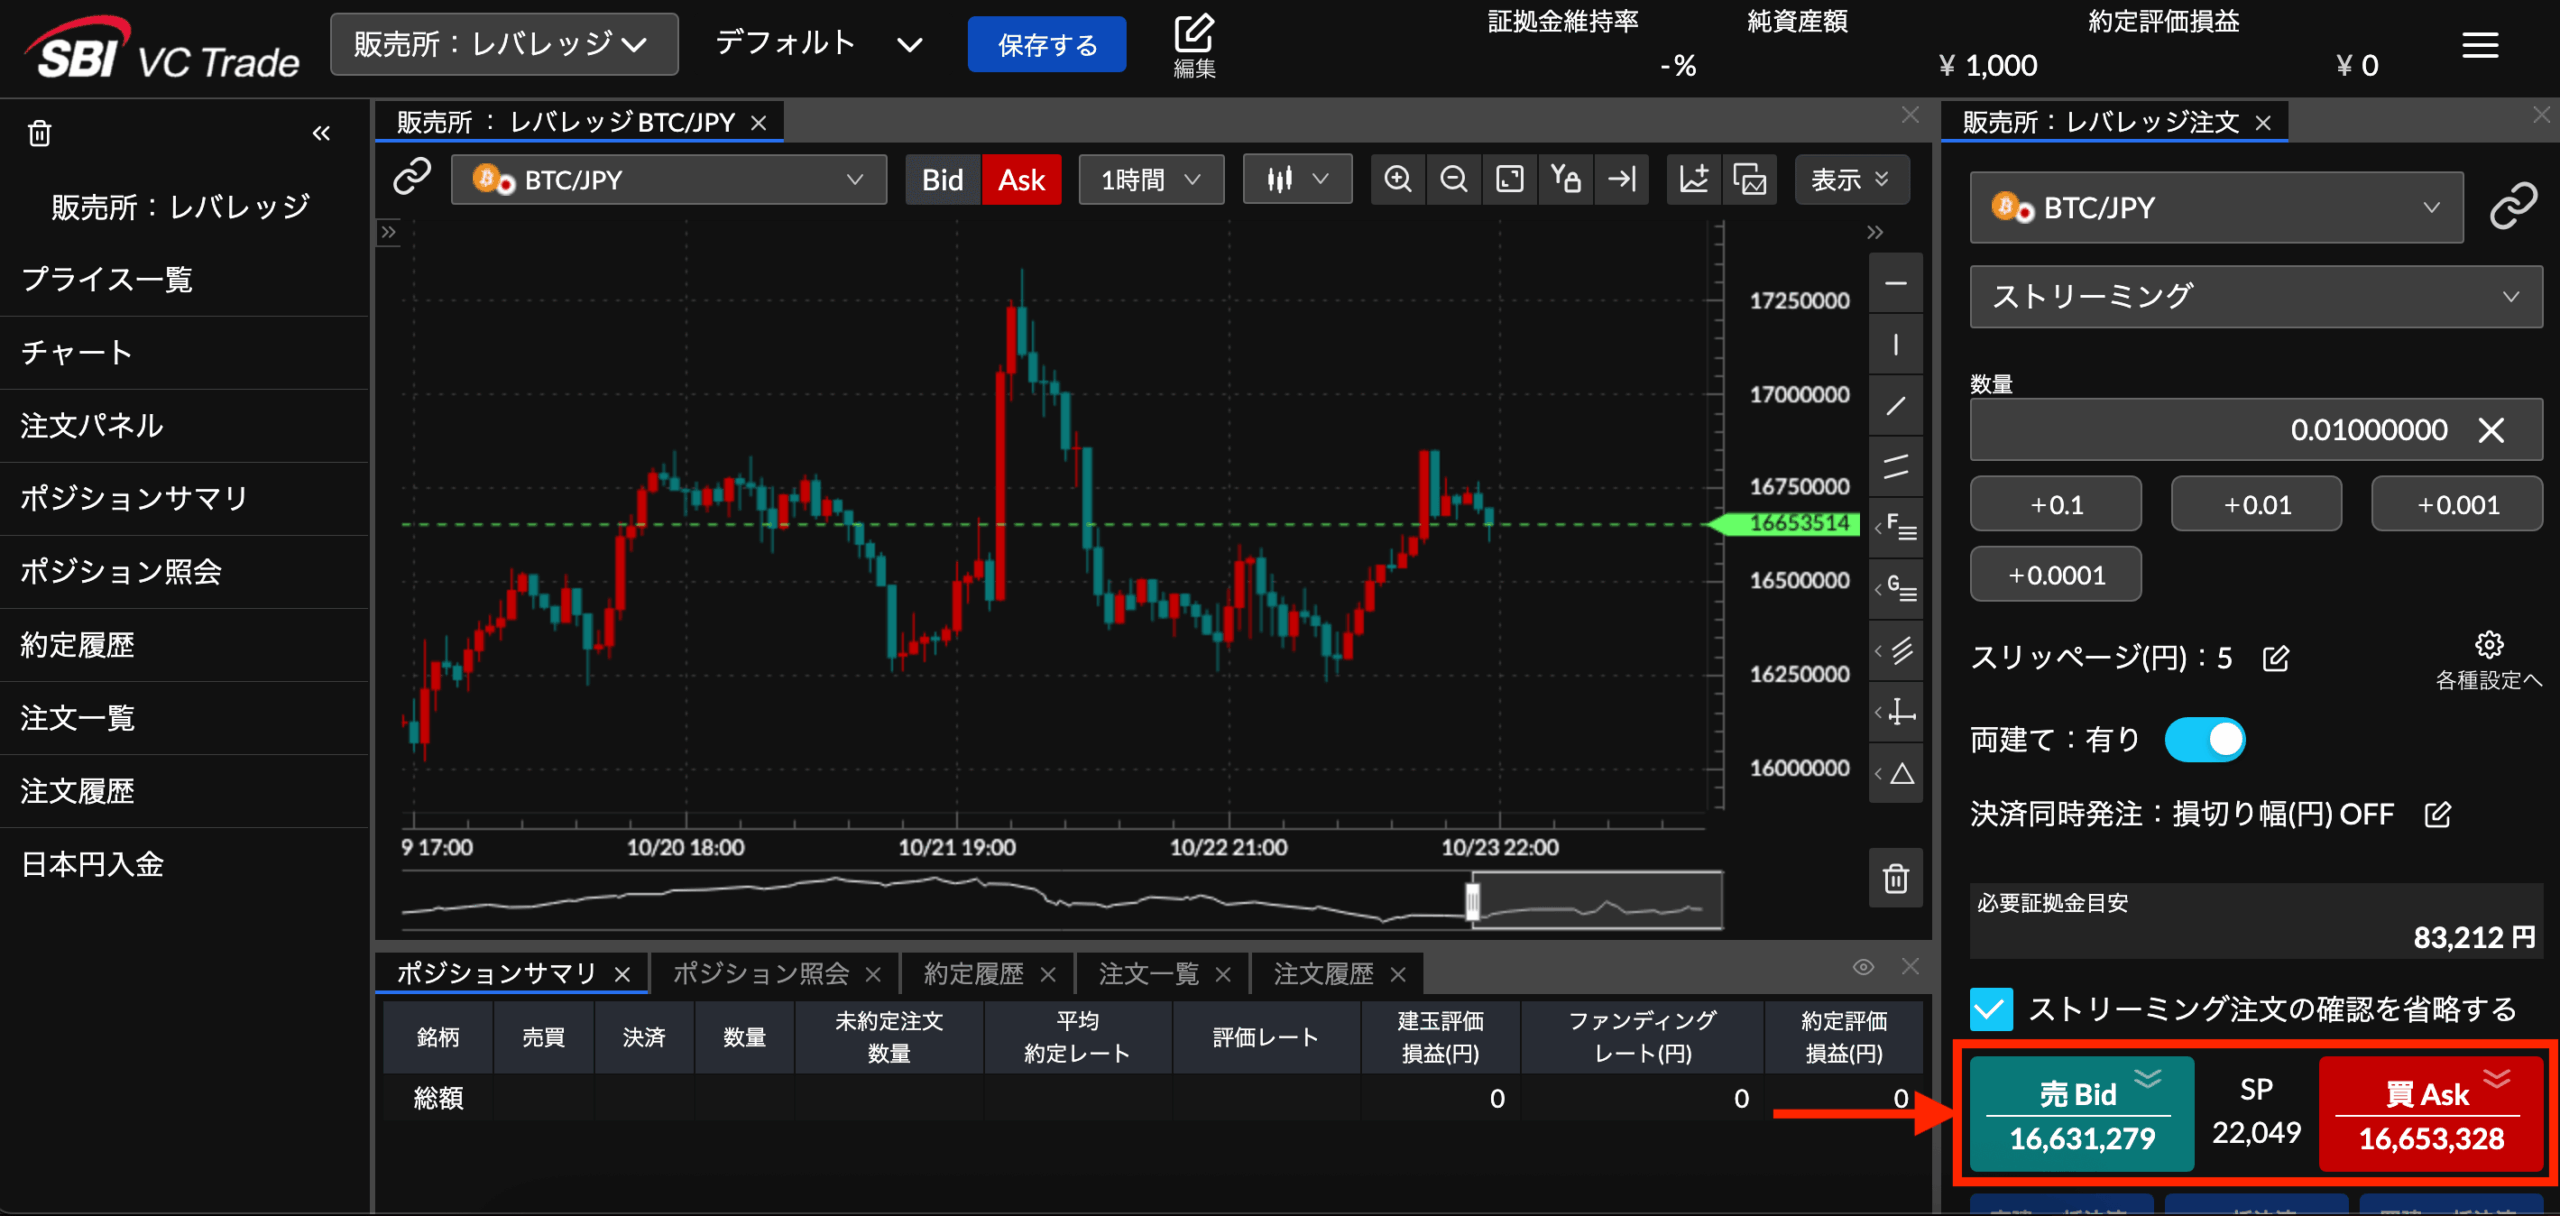Click the trash icon below drawing tools
The height and width of the screenshot is (1216, 2560).
[x=1895, y=879]
